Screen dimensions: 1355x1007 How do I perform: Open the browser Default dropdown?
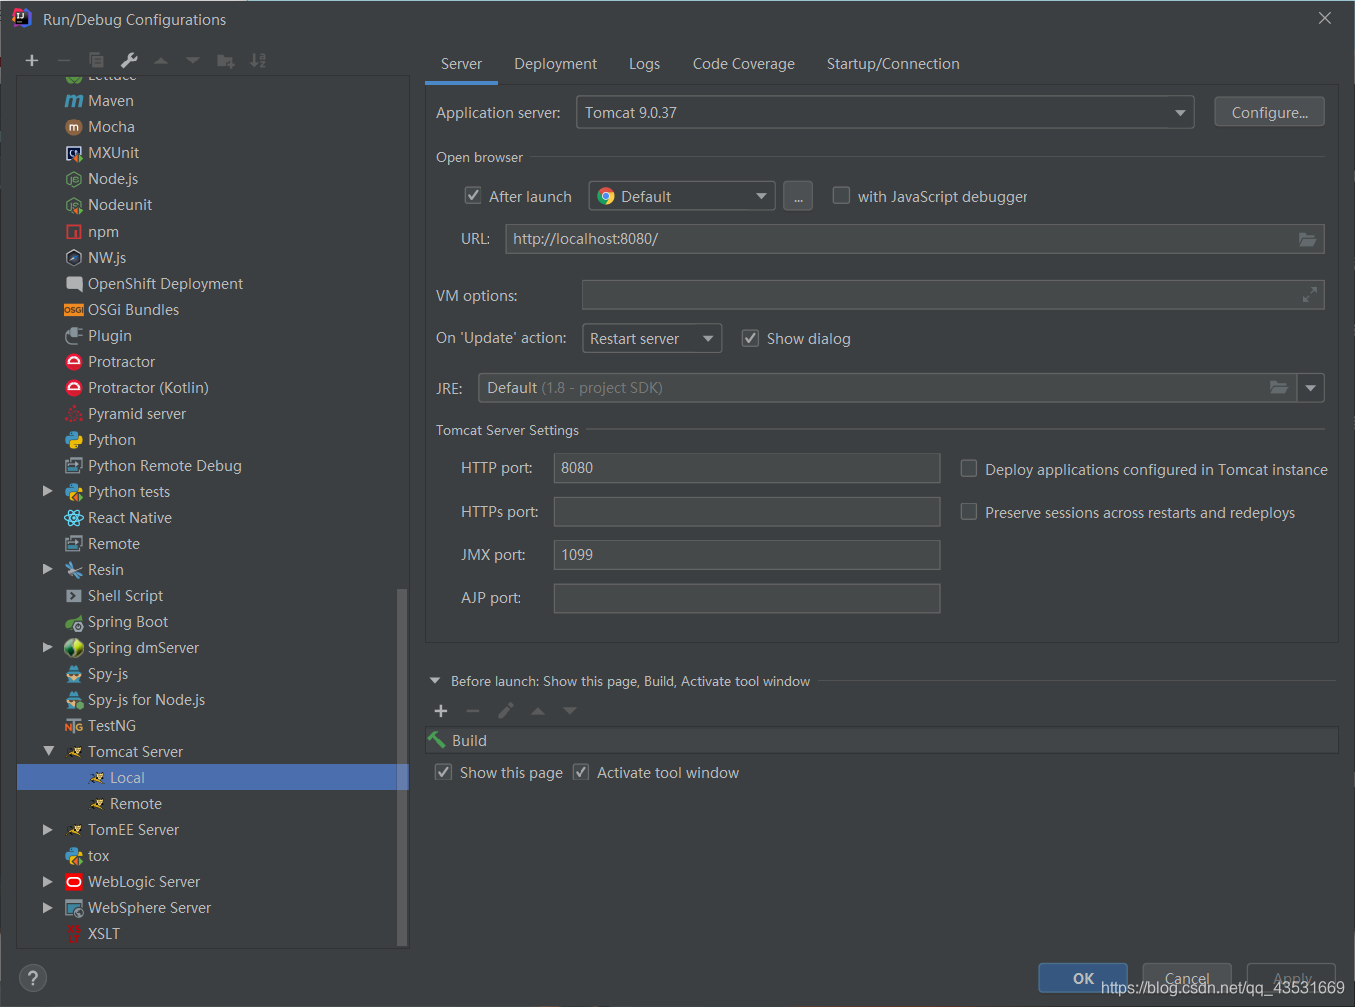[x=683, y=196]
